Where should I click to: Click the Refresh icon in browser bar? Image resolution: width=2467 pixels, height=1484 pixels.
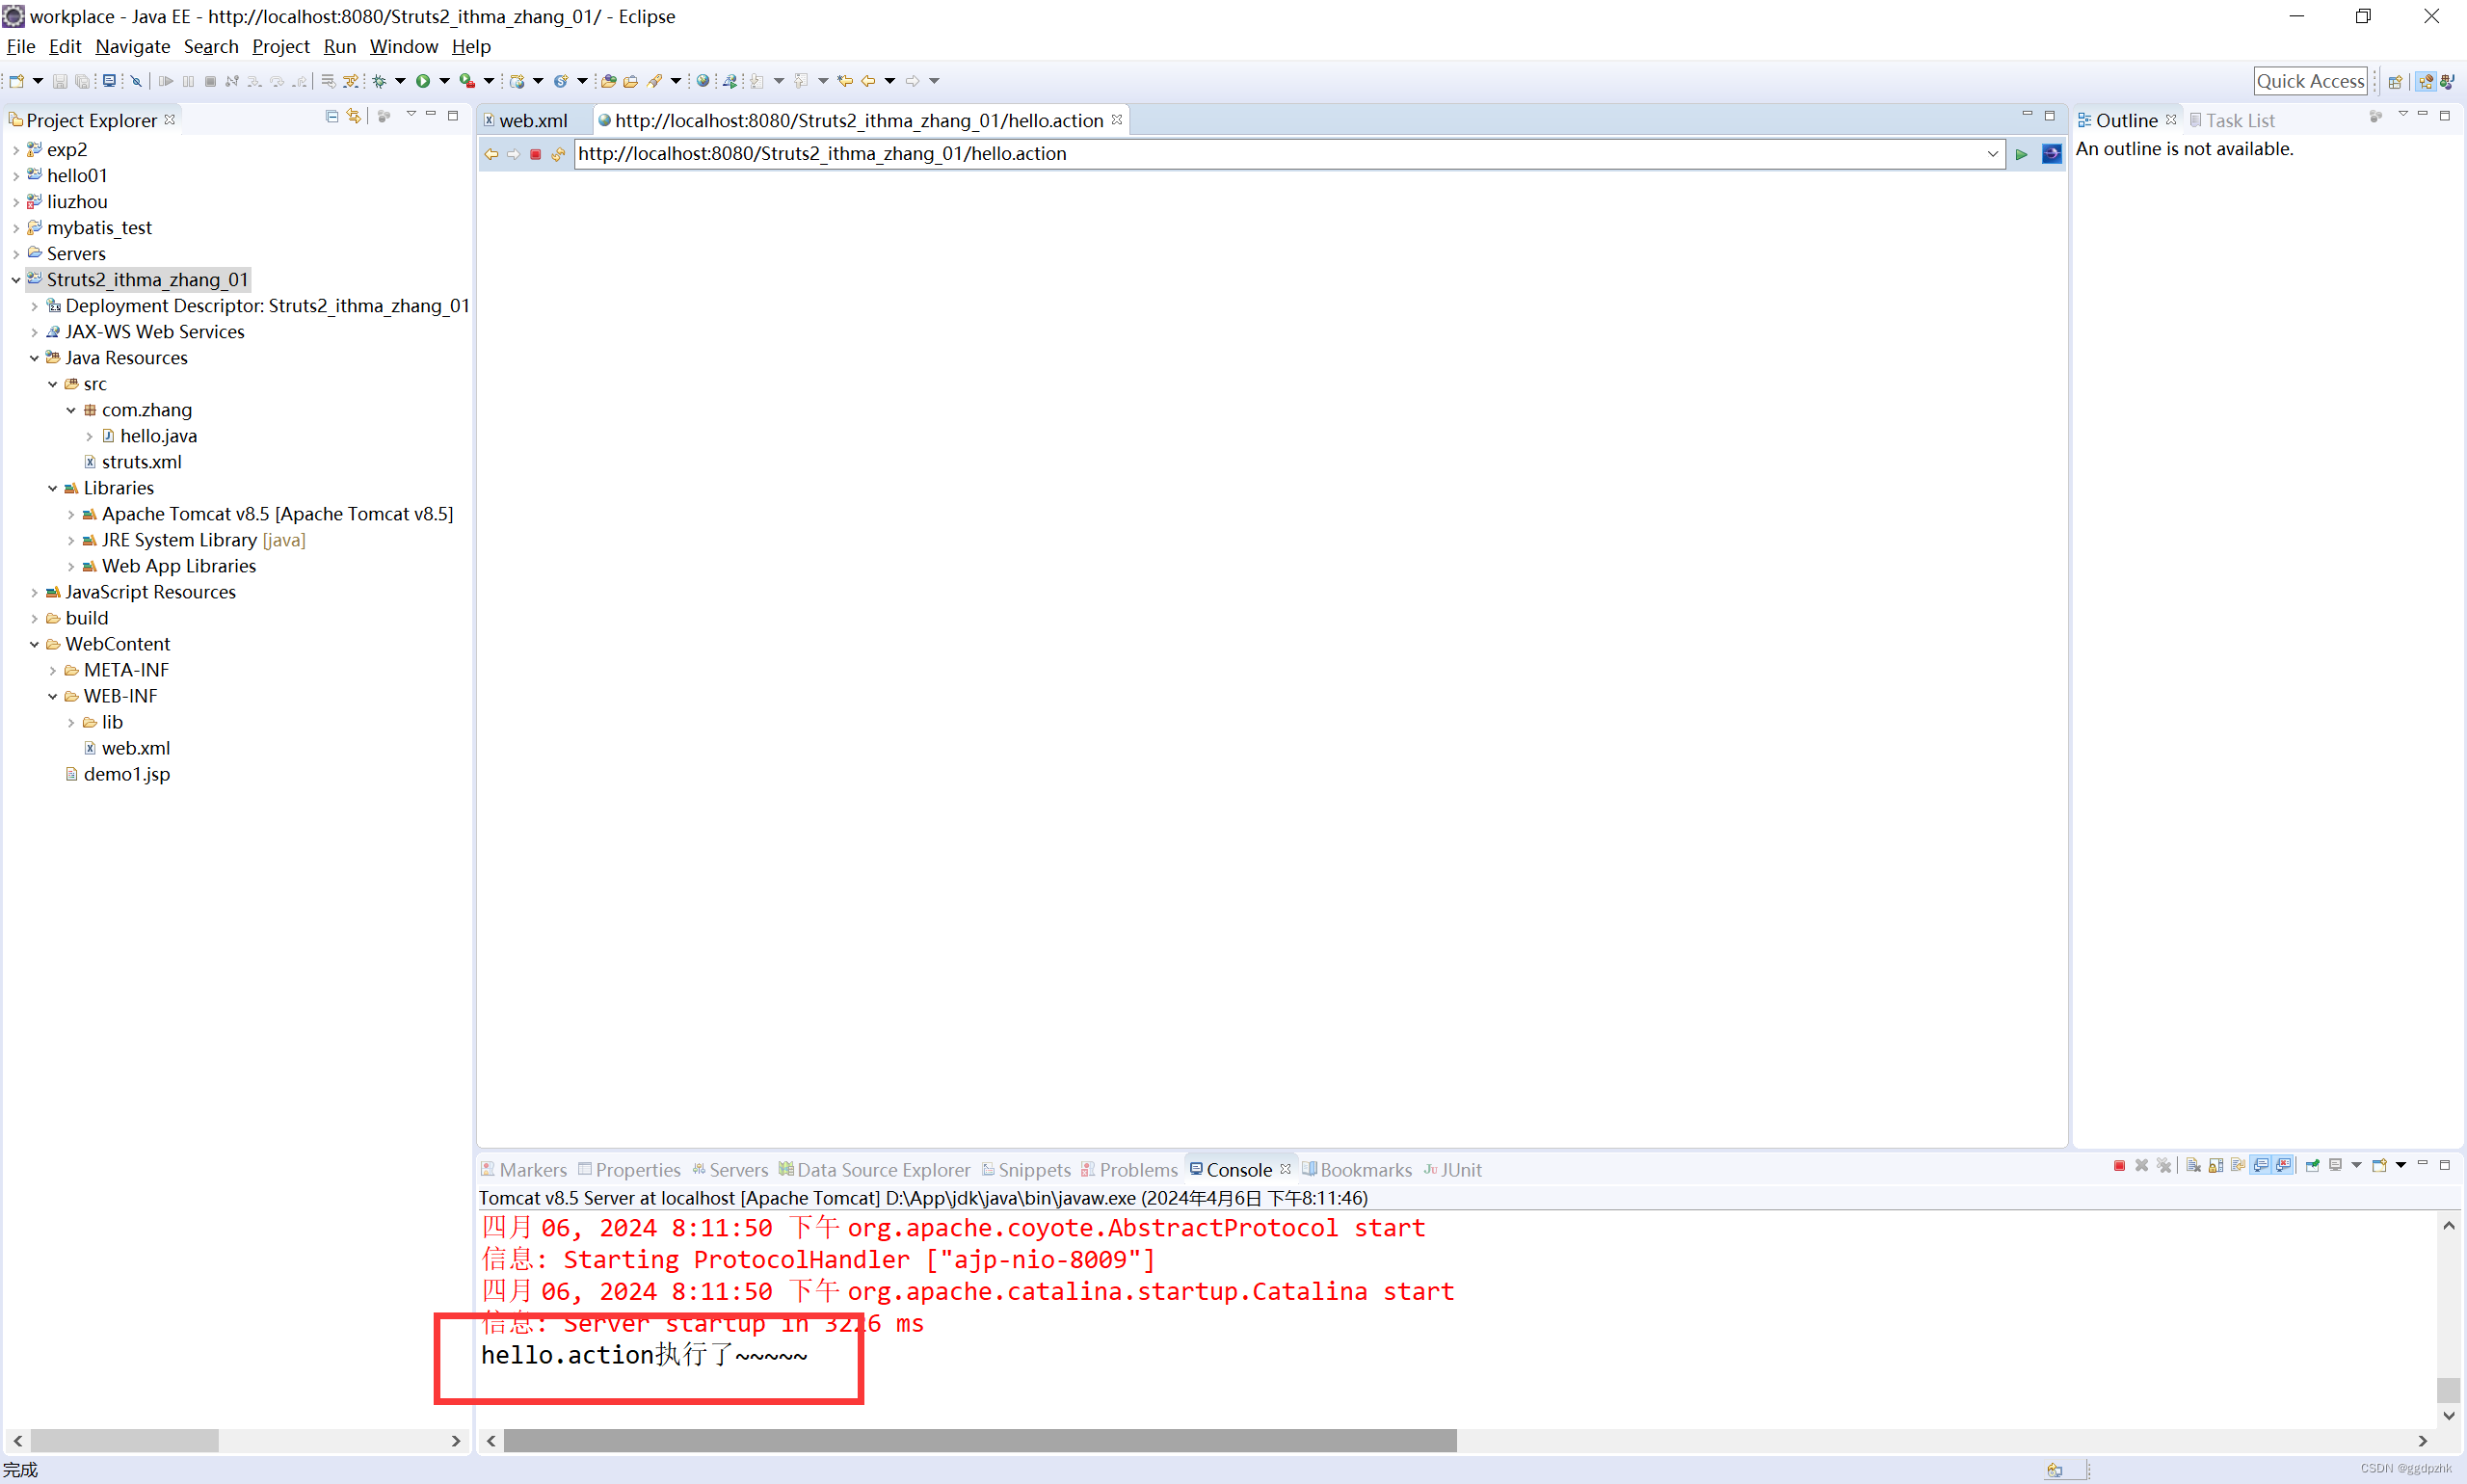(x=558, y=154)
